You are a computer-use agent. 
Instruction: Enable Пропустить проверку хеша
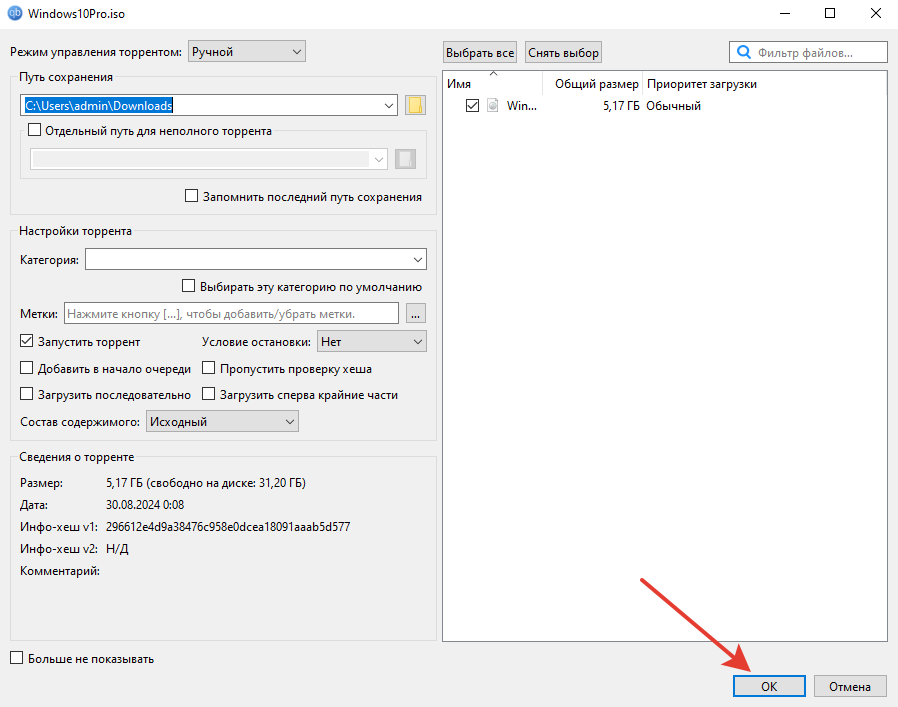click(x=208, y=368)
